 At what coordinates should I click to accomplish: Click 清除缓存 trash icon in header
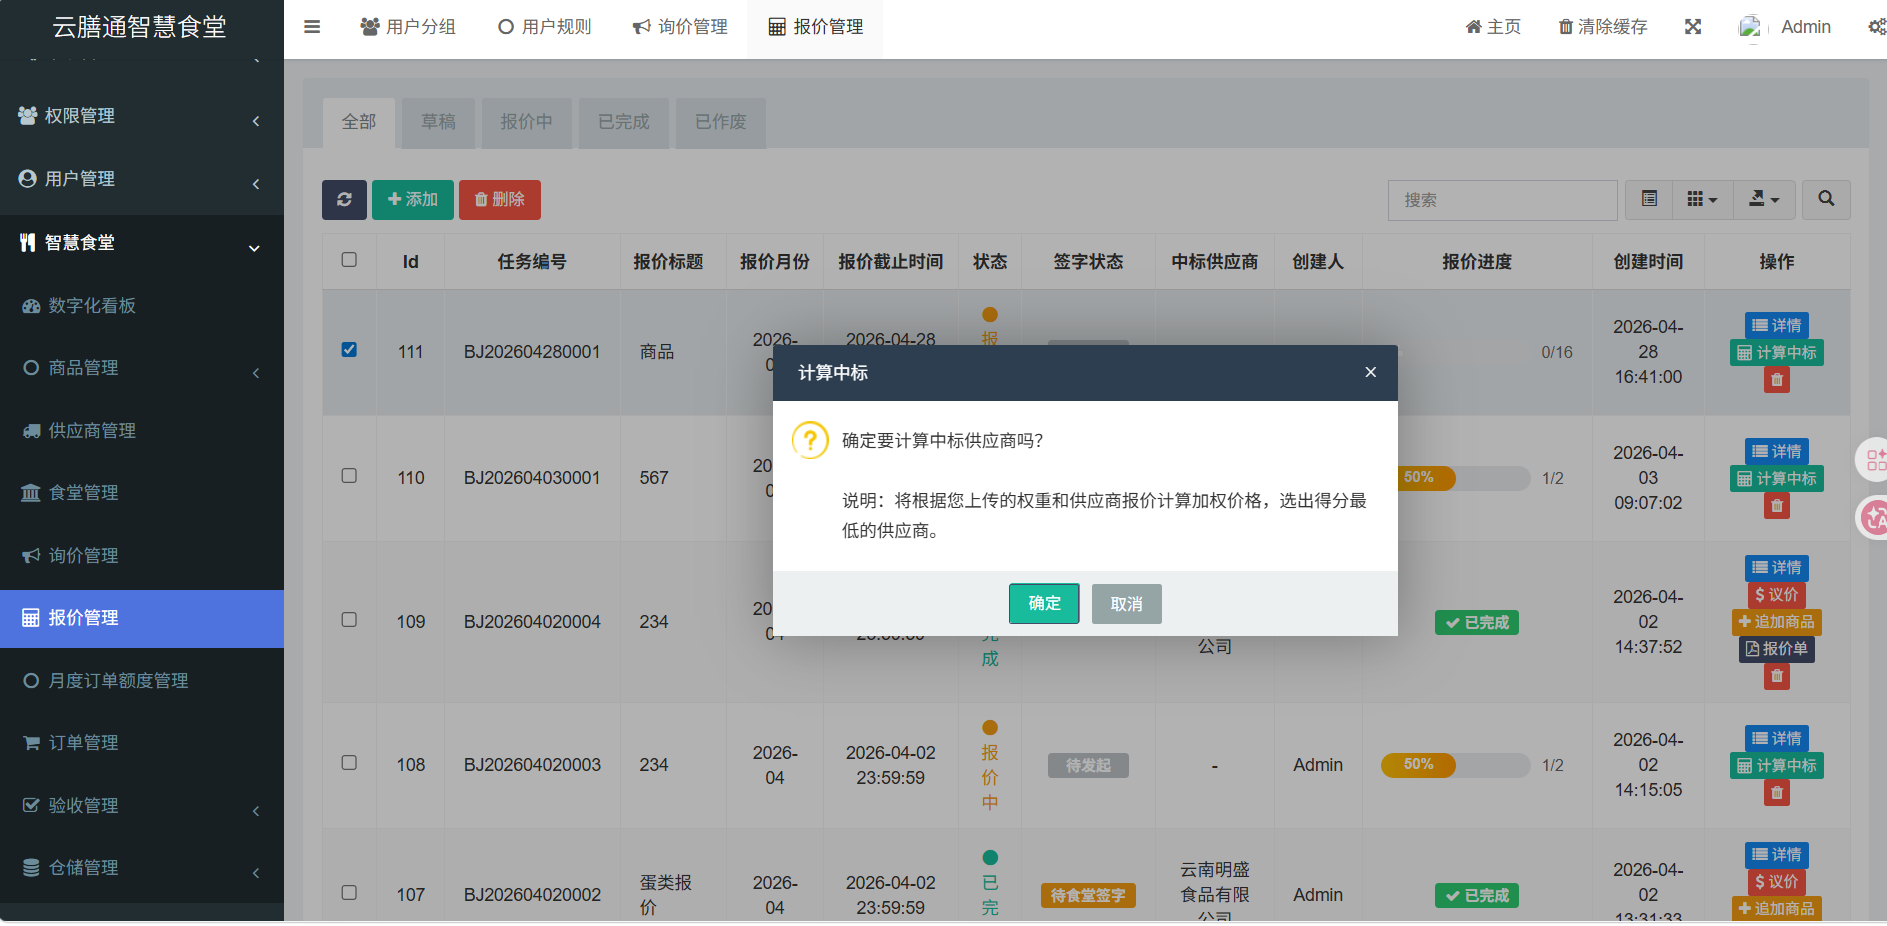(1565, 27)
